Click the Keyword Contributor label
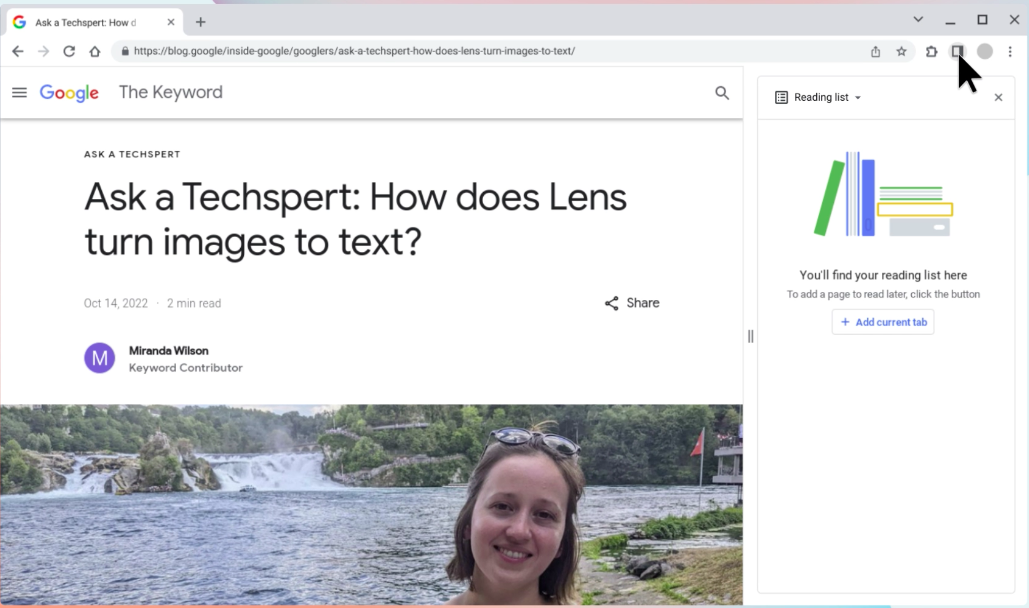Viewport: 1029px width, 608px height. click(186, 368)
